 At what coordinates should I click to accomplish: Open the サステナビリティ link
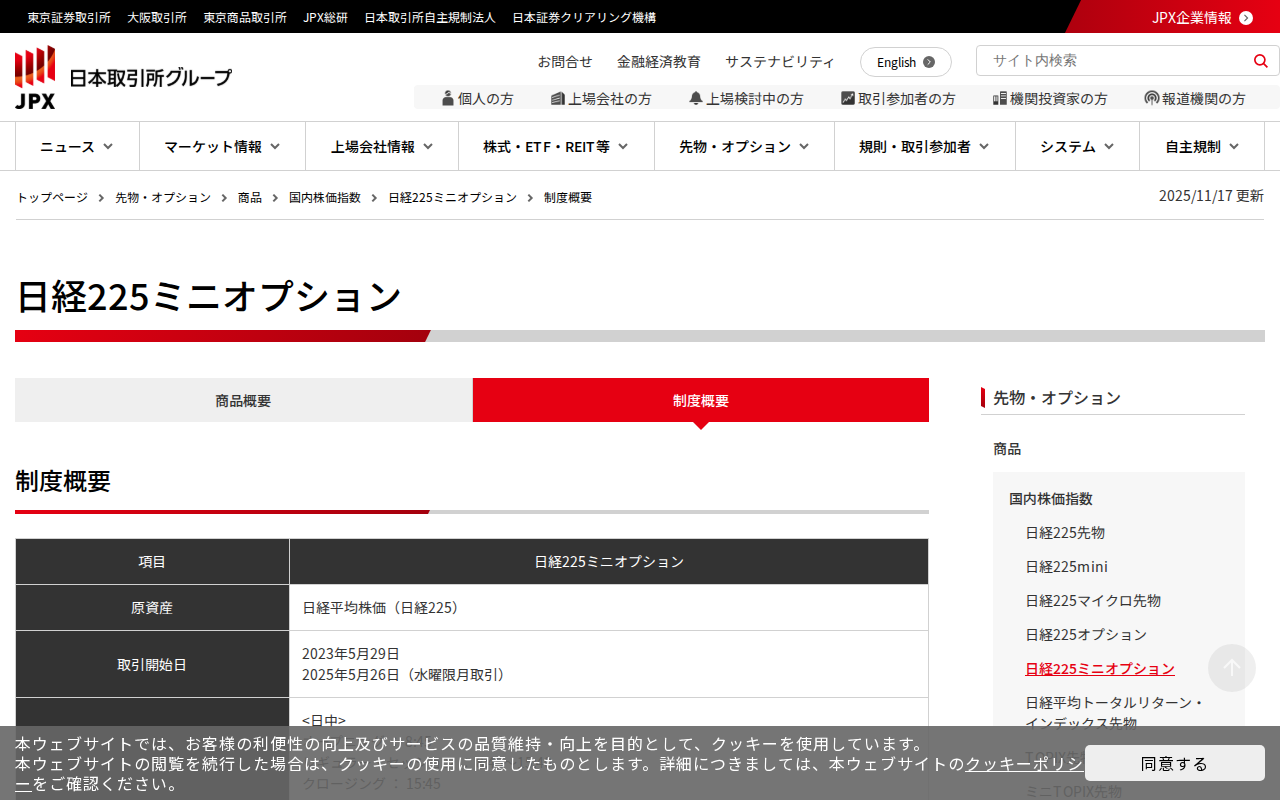click(780, 61)
